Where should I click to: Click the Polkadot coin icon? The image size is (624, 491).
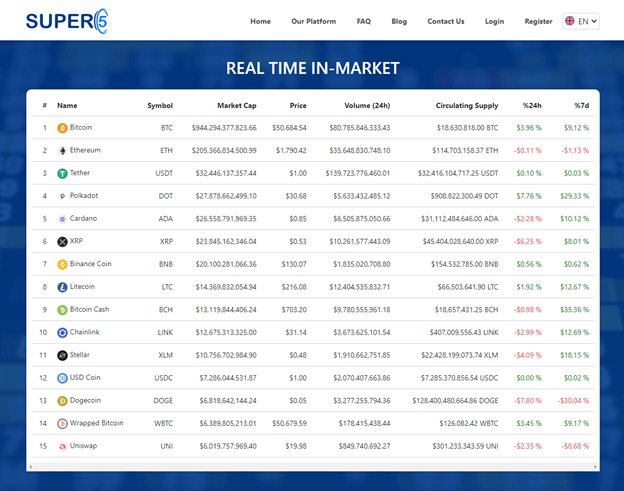[62, 196]
